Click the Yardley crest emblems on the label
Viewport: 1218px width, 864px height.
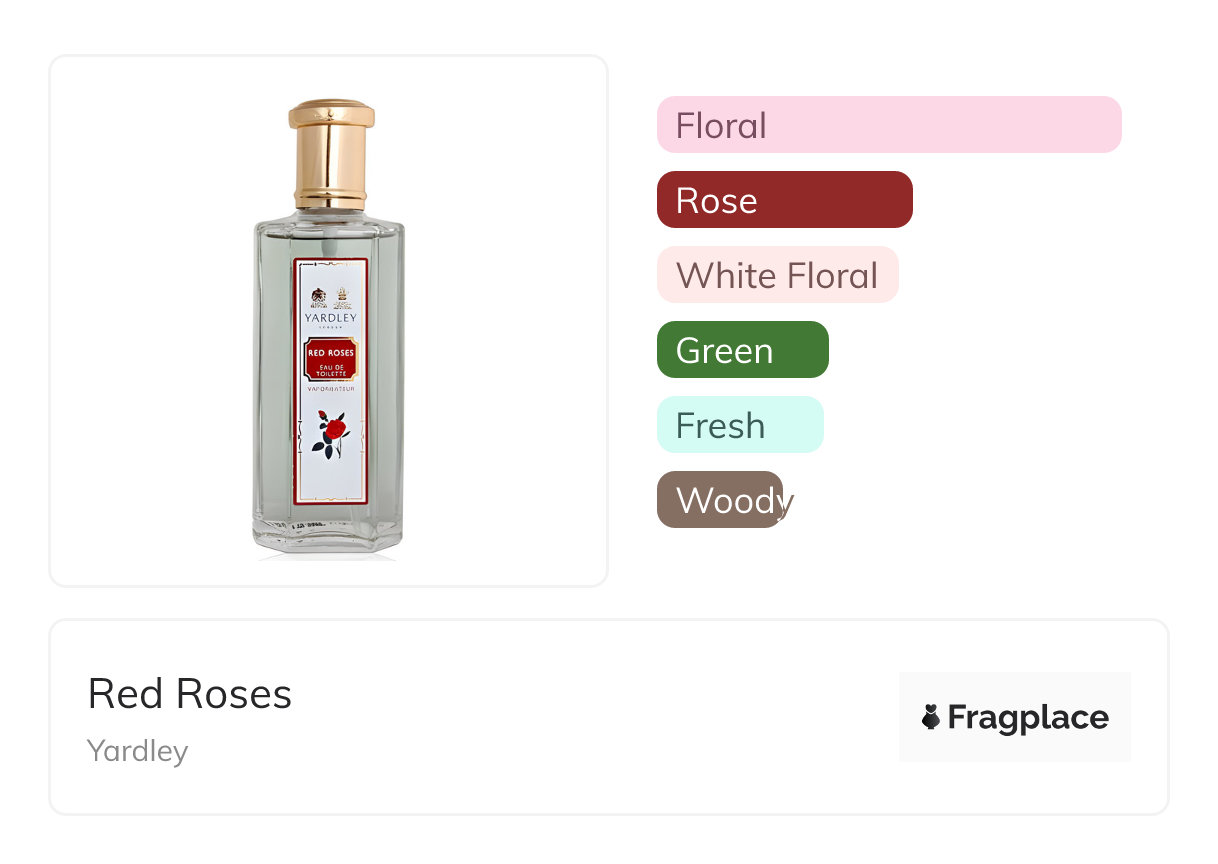[x=331, y=296]
